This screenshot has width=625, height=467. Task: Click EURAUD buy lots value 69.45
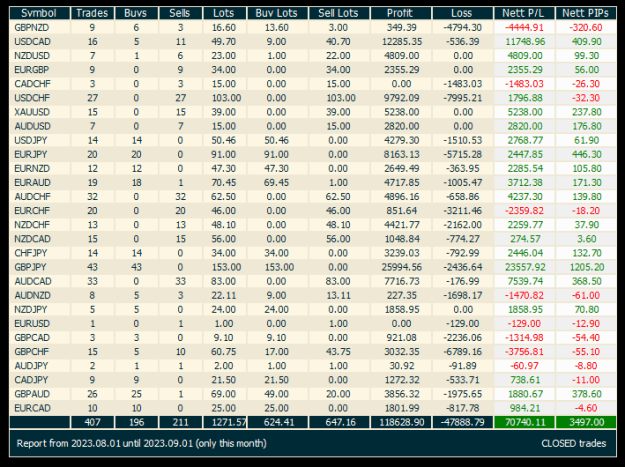277,182
